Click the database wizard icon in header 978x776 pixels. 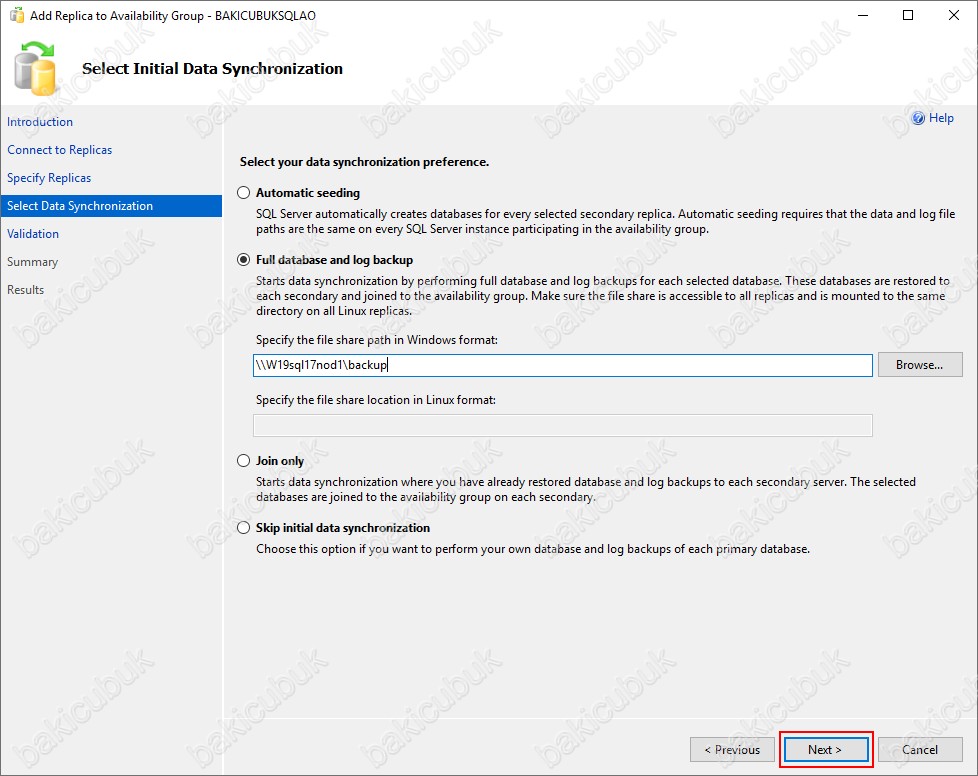click(x=35, y=69)
